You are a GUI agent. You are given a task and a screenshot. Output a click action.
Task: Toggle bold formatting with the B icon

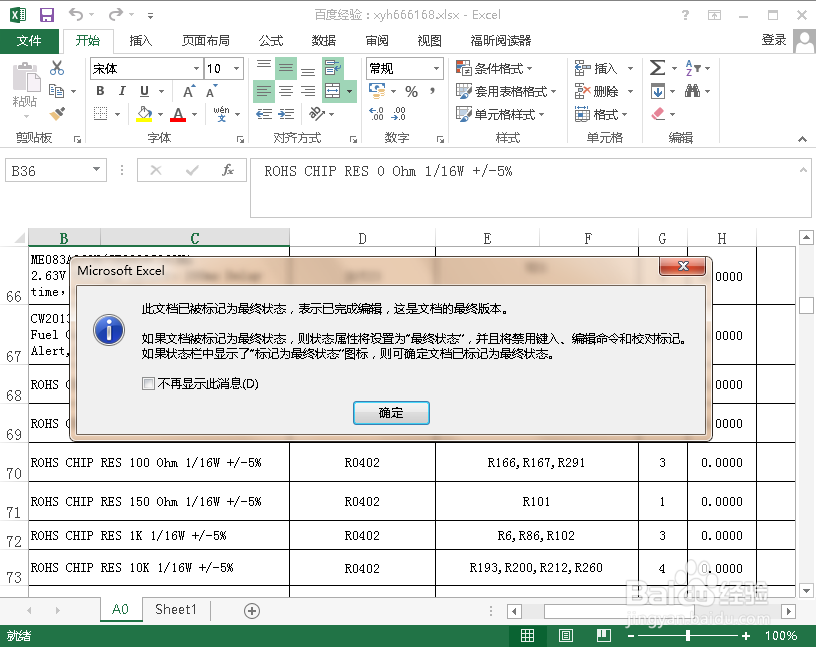99,90
